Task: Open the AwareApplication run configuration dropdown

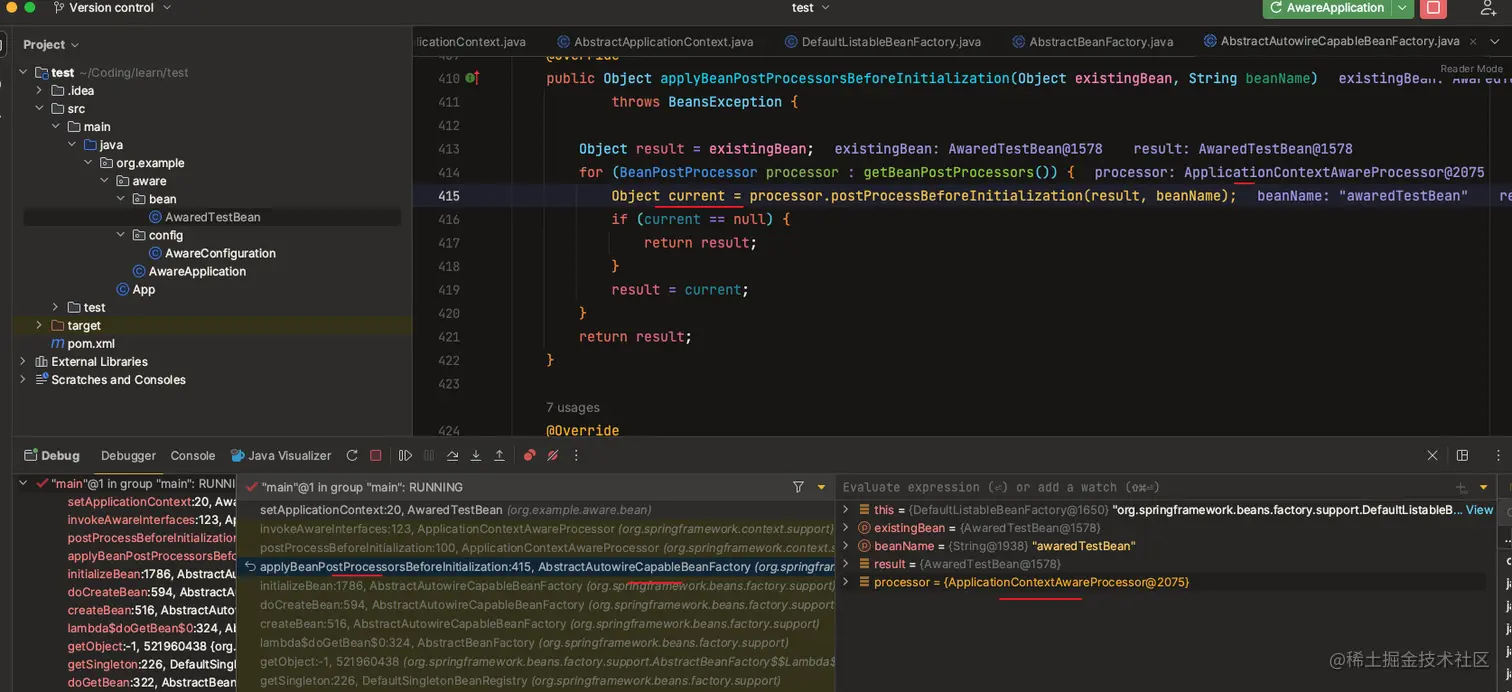Action: 1402,8
